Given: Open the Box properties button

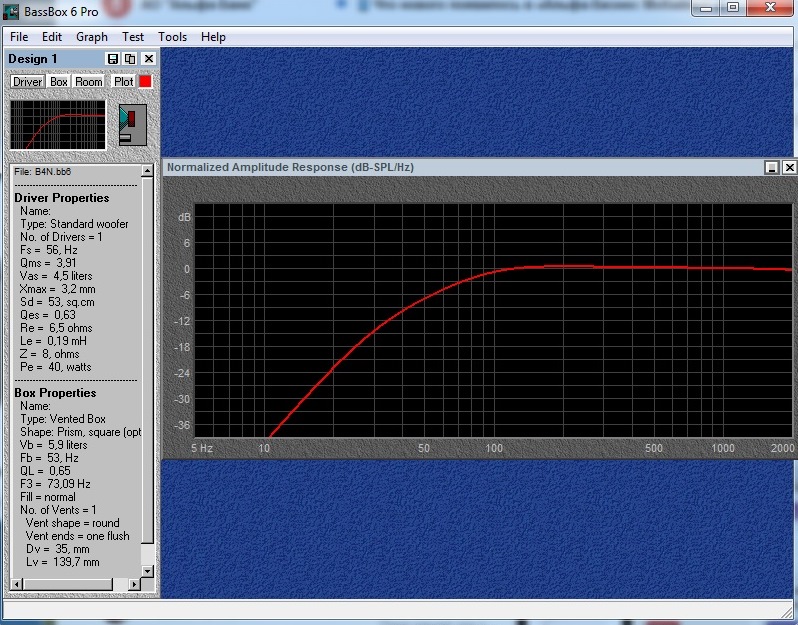Looking at the screenshot, I should 59,81.
